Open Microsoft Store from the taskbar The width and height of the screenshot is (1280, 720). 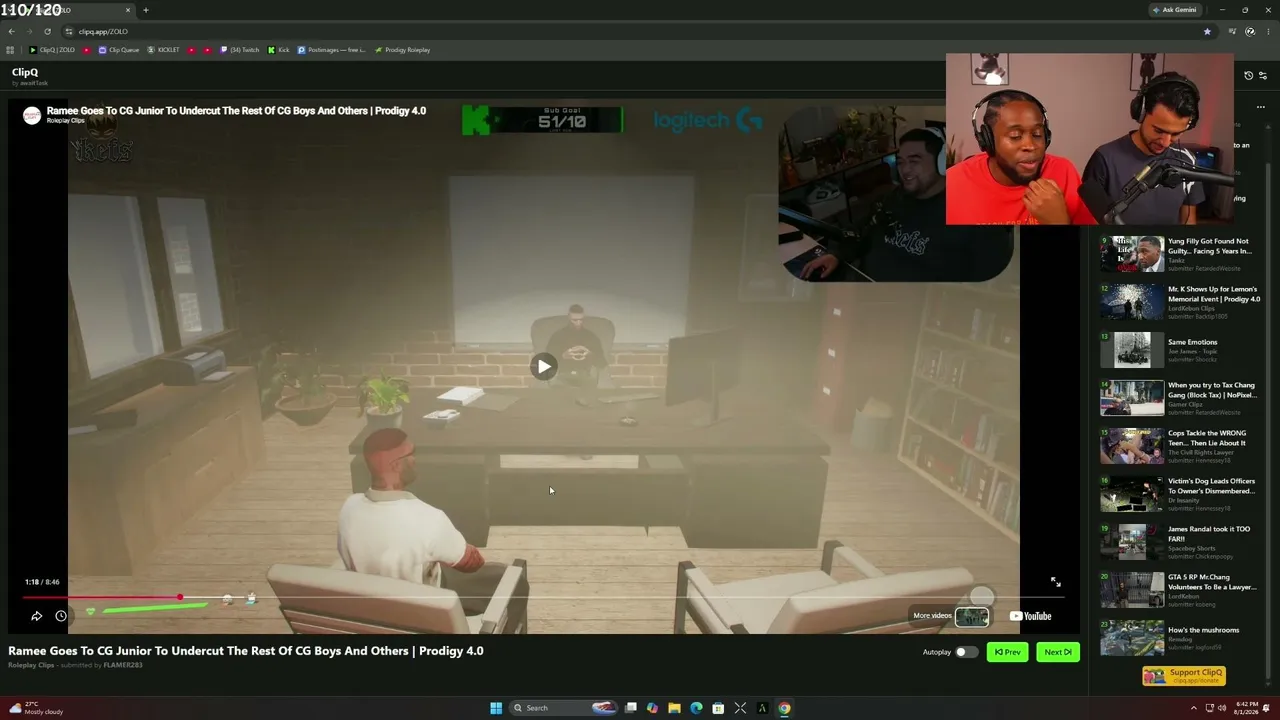pos(718,708)
